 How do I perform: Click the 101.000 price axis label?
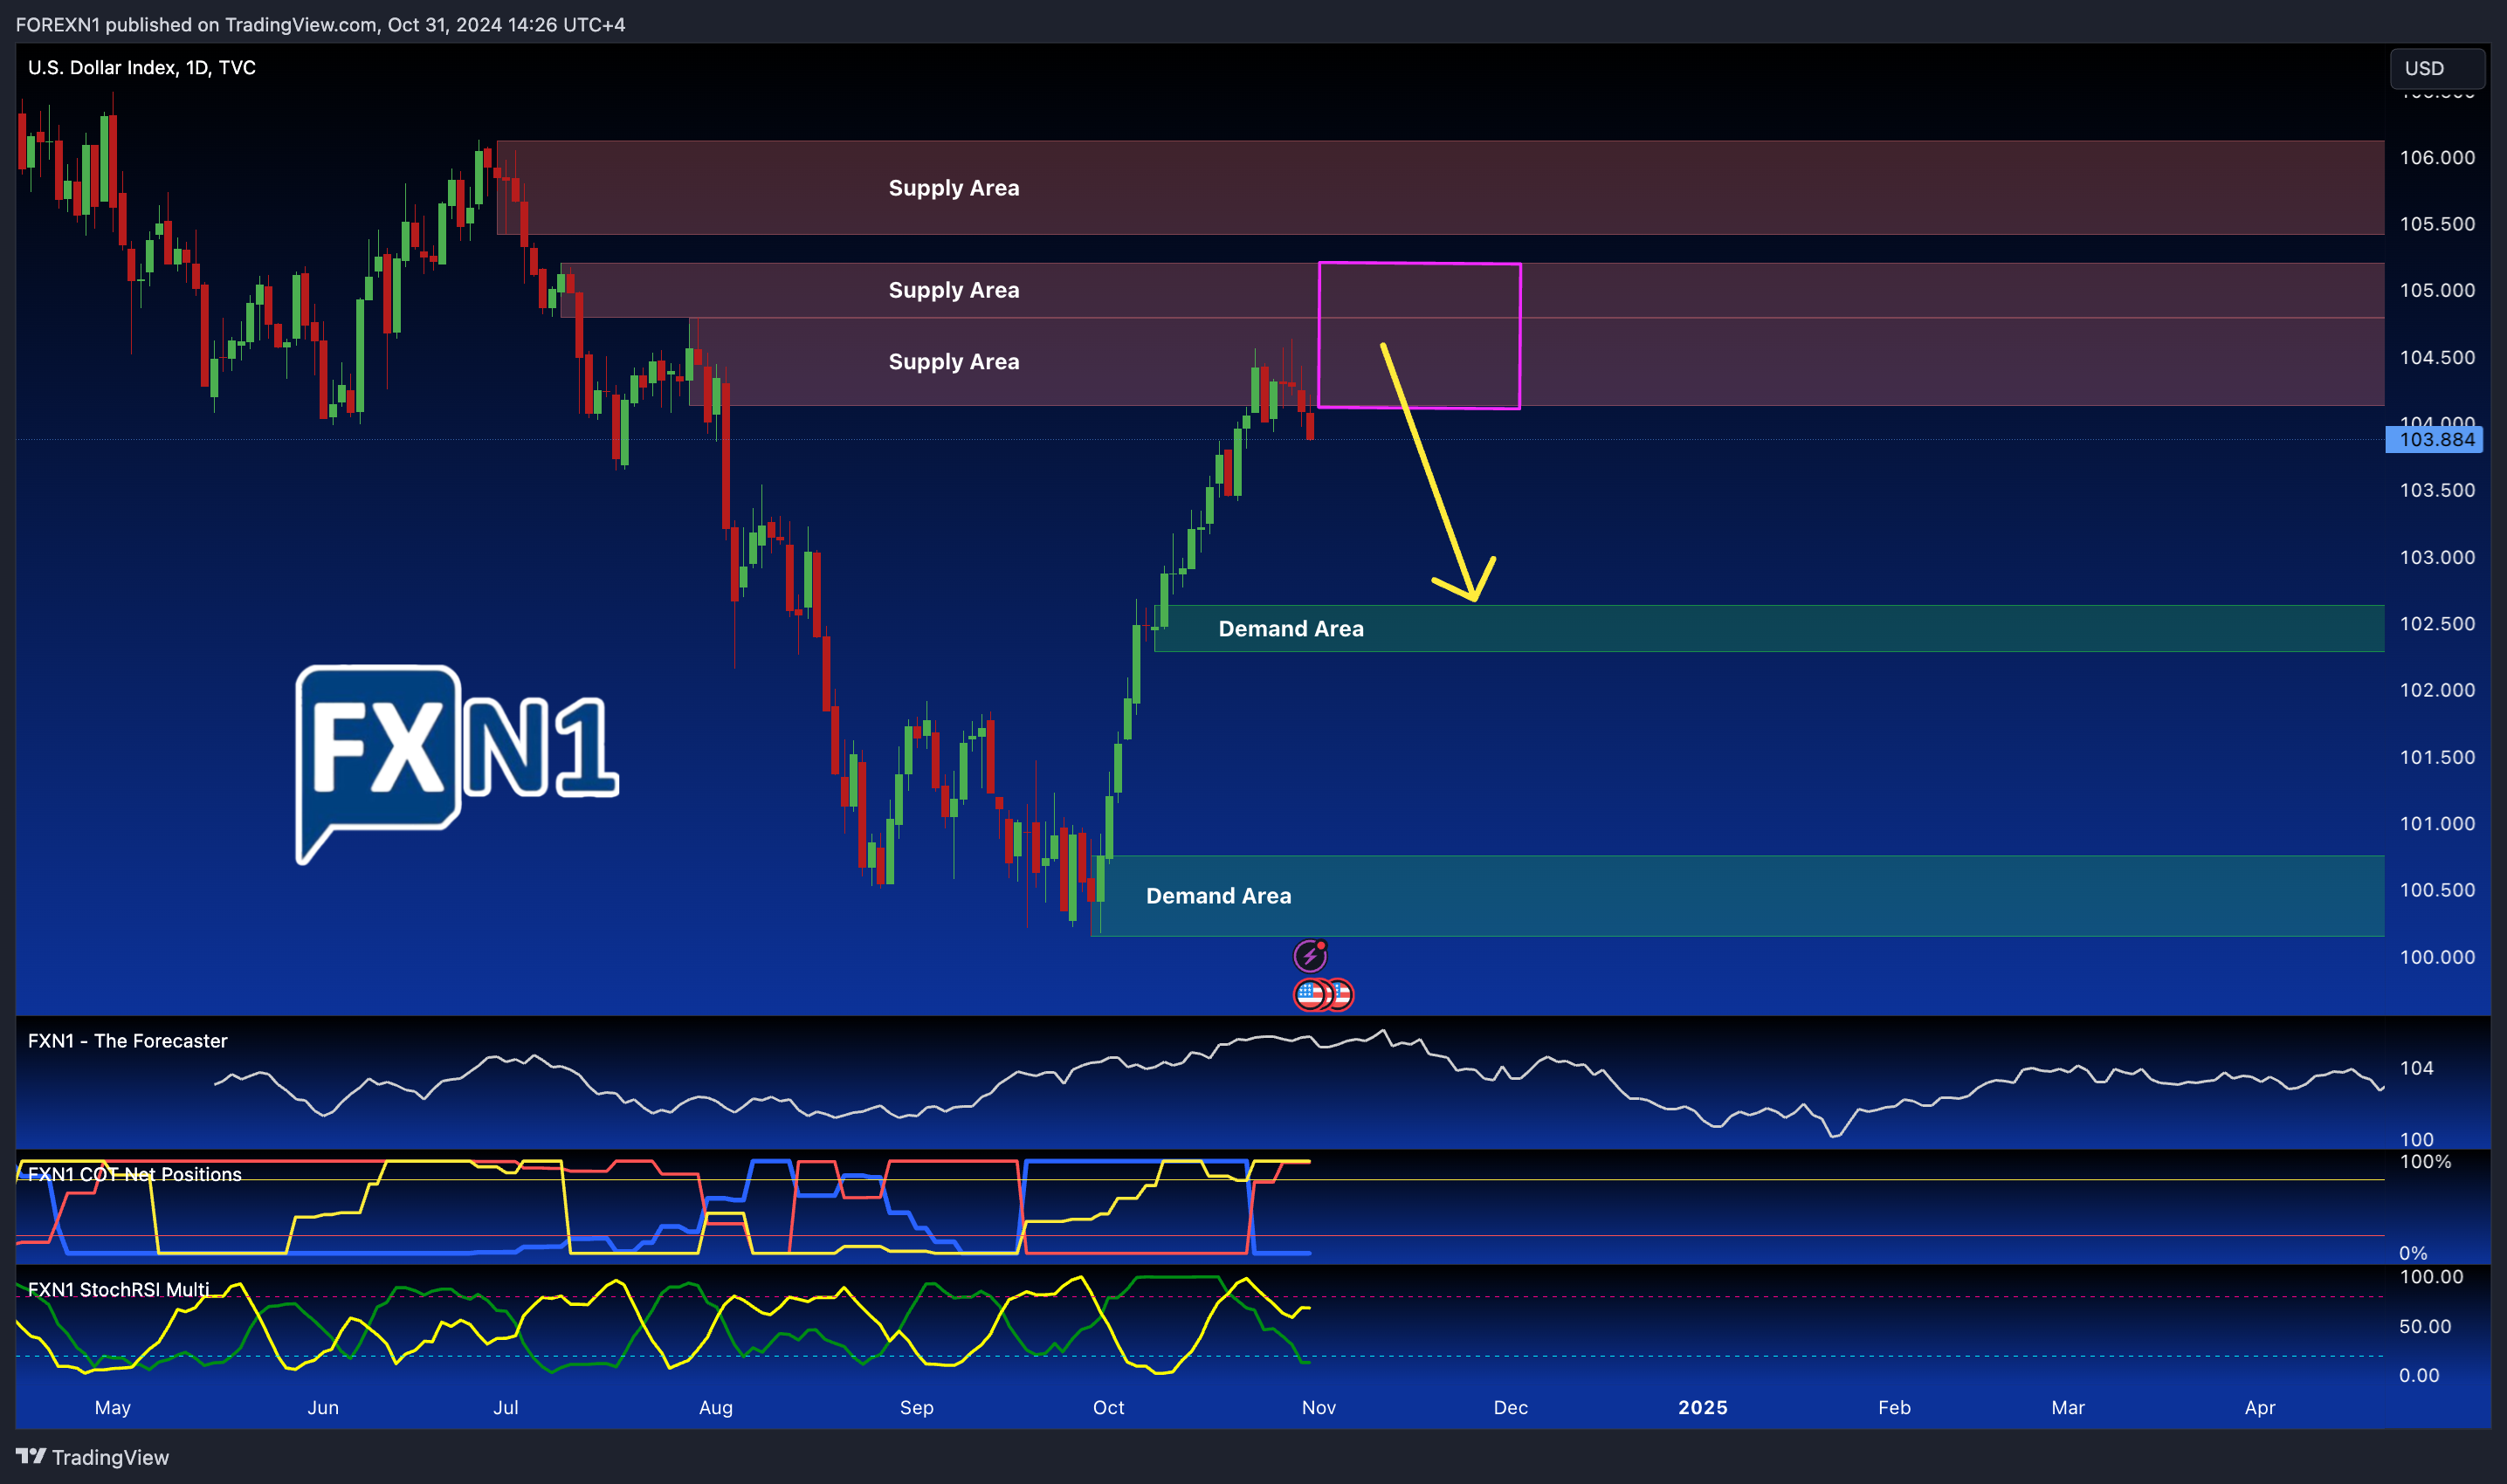tap(2437, 824)
